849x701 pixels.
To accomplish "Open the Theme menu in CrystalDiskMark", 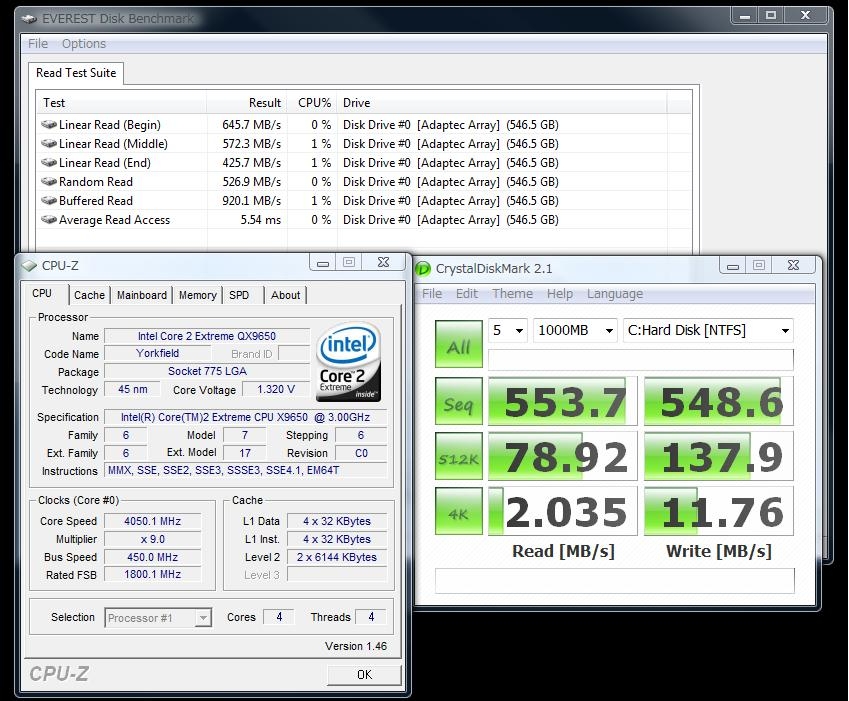I will 512,294.
